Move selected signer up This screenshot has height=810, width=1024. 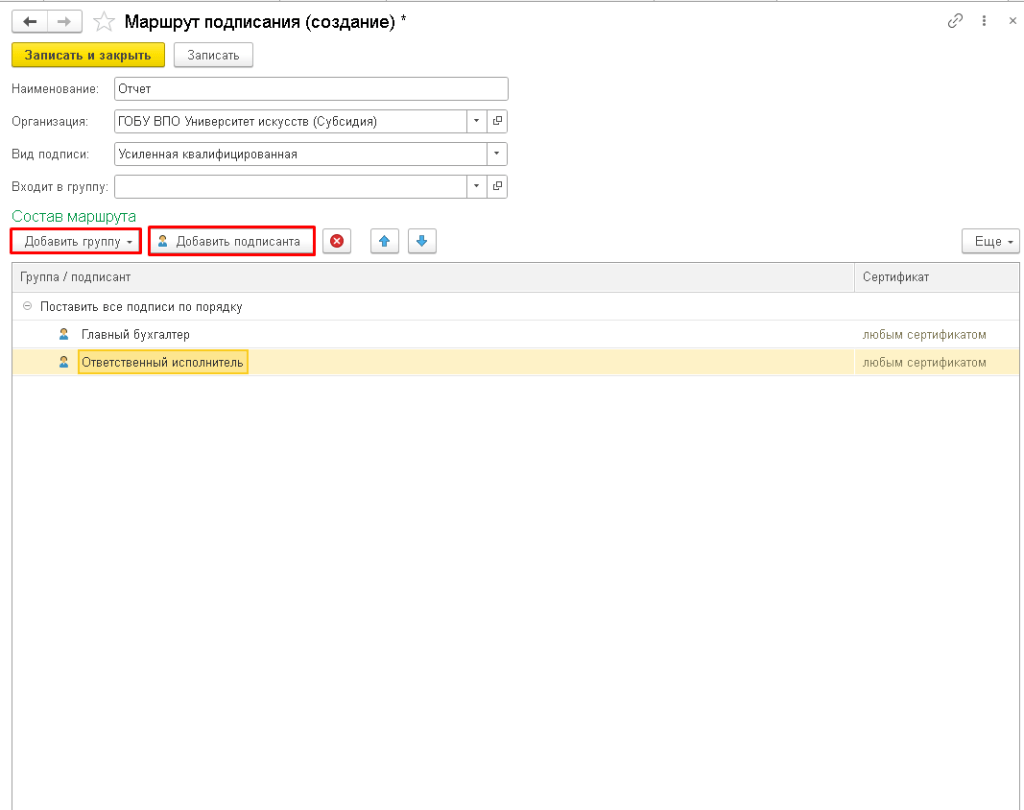point(385,241)
